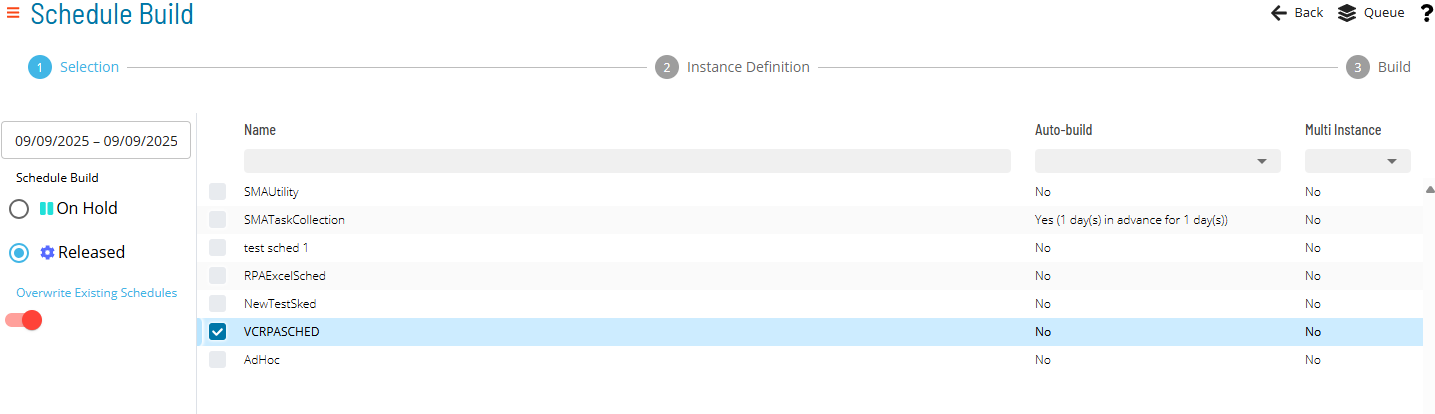Open the Multi Instance filter dropdown
Screen dimensions: 1435x414
[1358, 161]
